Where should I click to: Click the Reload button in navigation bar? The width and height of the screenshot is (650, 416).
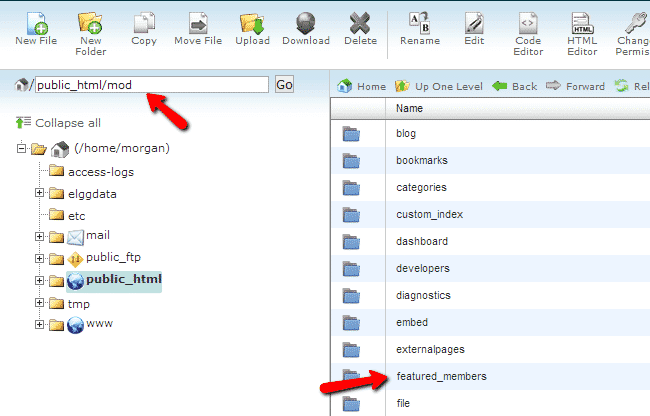pyautogui.click(x=632, y=86)
